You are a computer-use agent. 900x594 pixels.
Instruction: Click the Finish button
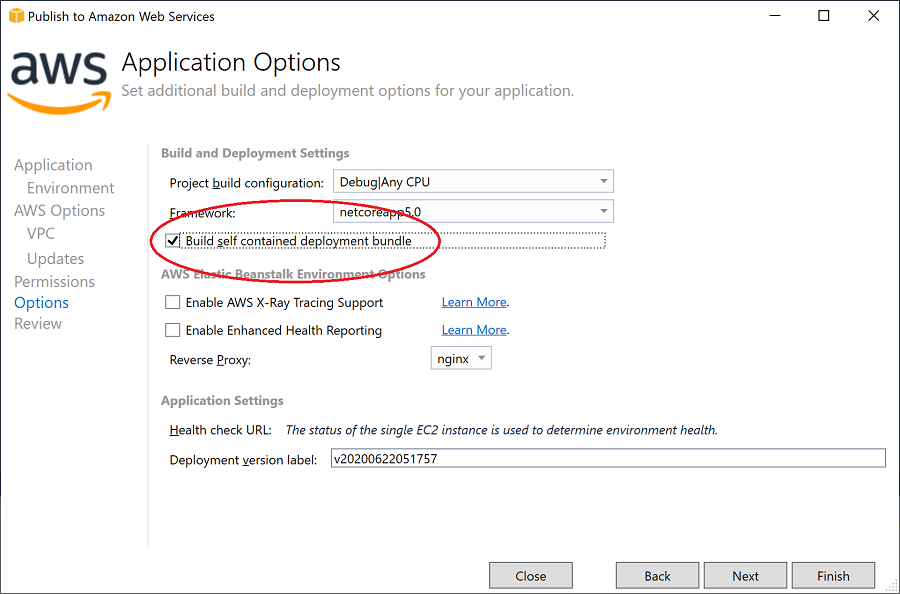[833, 575]
